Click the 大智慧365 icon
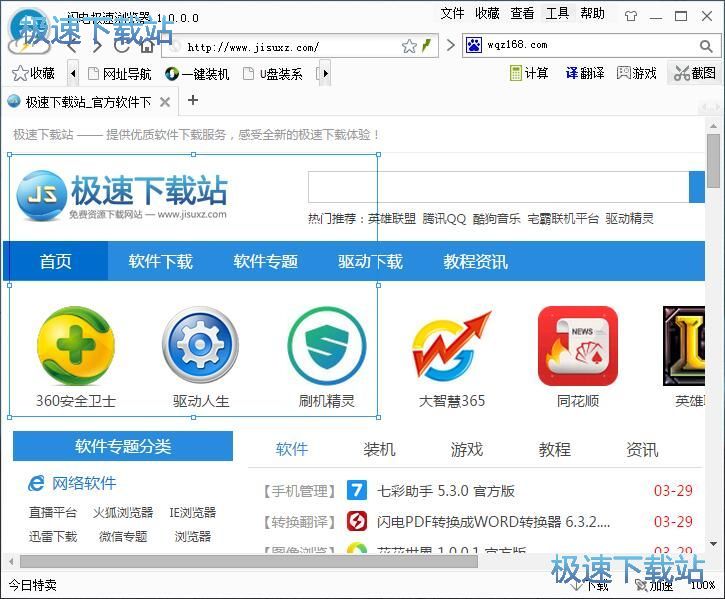 pyautogui.click(x=452, y=346)
